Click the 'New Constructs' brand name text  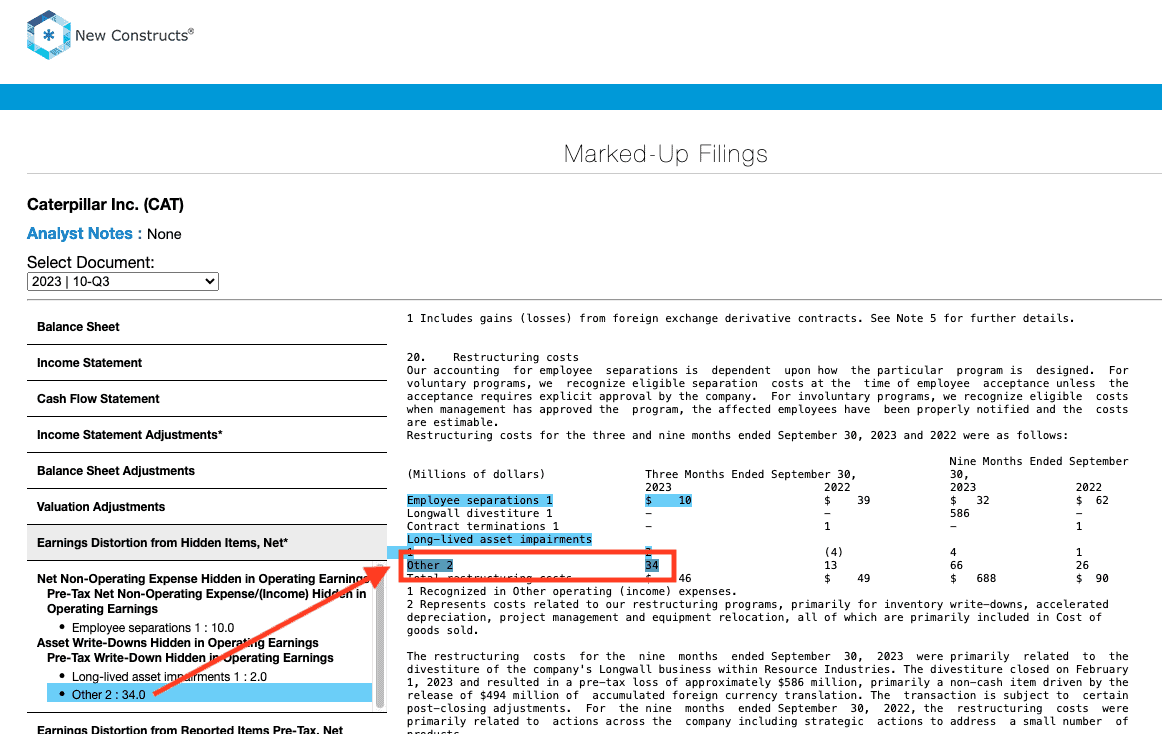click(134, 36)
